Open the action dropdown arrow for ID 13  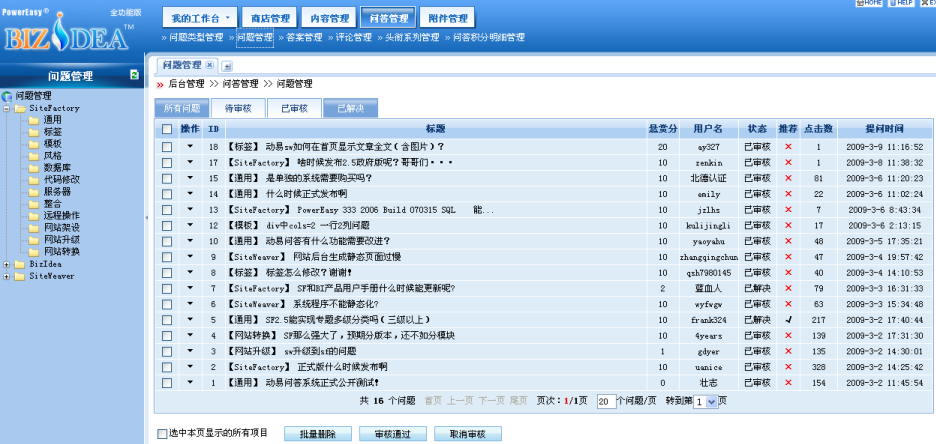190,210
